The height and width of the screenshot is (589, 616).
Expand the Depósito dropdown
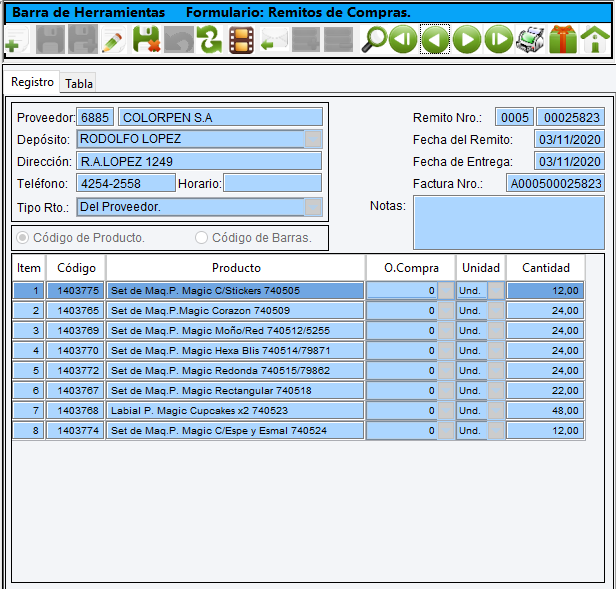[314, 139]
